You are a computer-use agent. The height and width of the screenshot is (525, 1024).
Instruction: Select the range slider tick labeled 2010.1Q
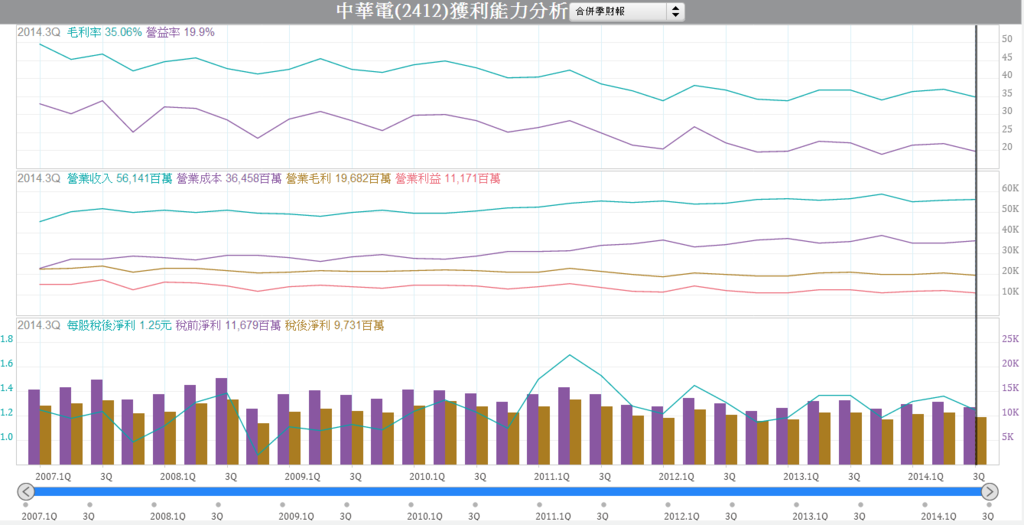[425, 517]
